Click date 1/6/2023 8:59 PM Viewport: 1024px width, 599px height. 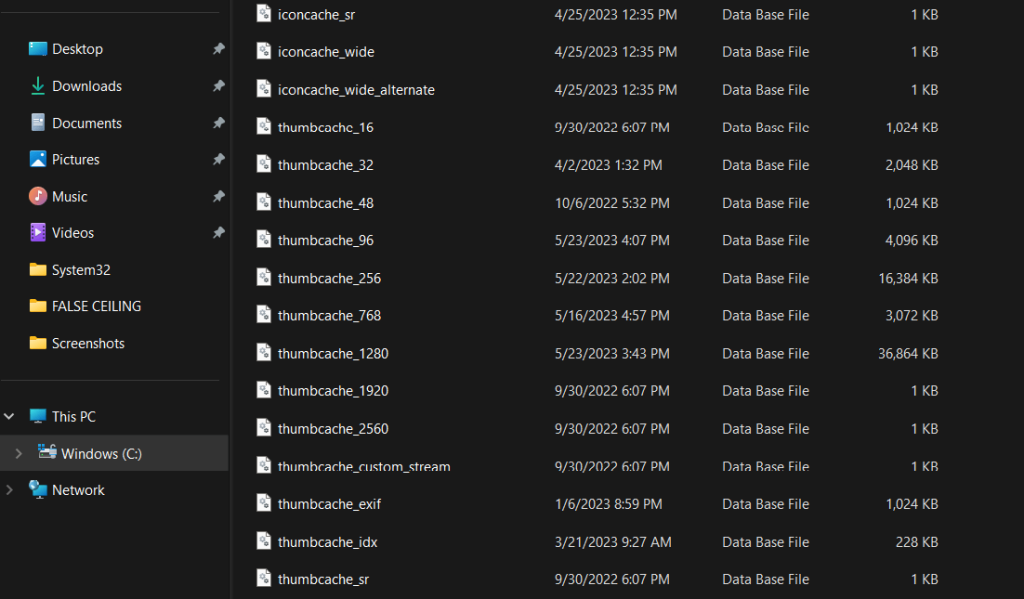(x=608, y=504)
